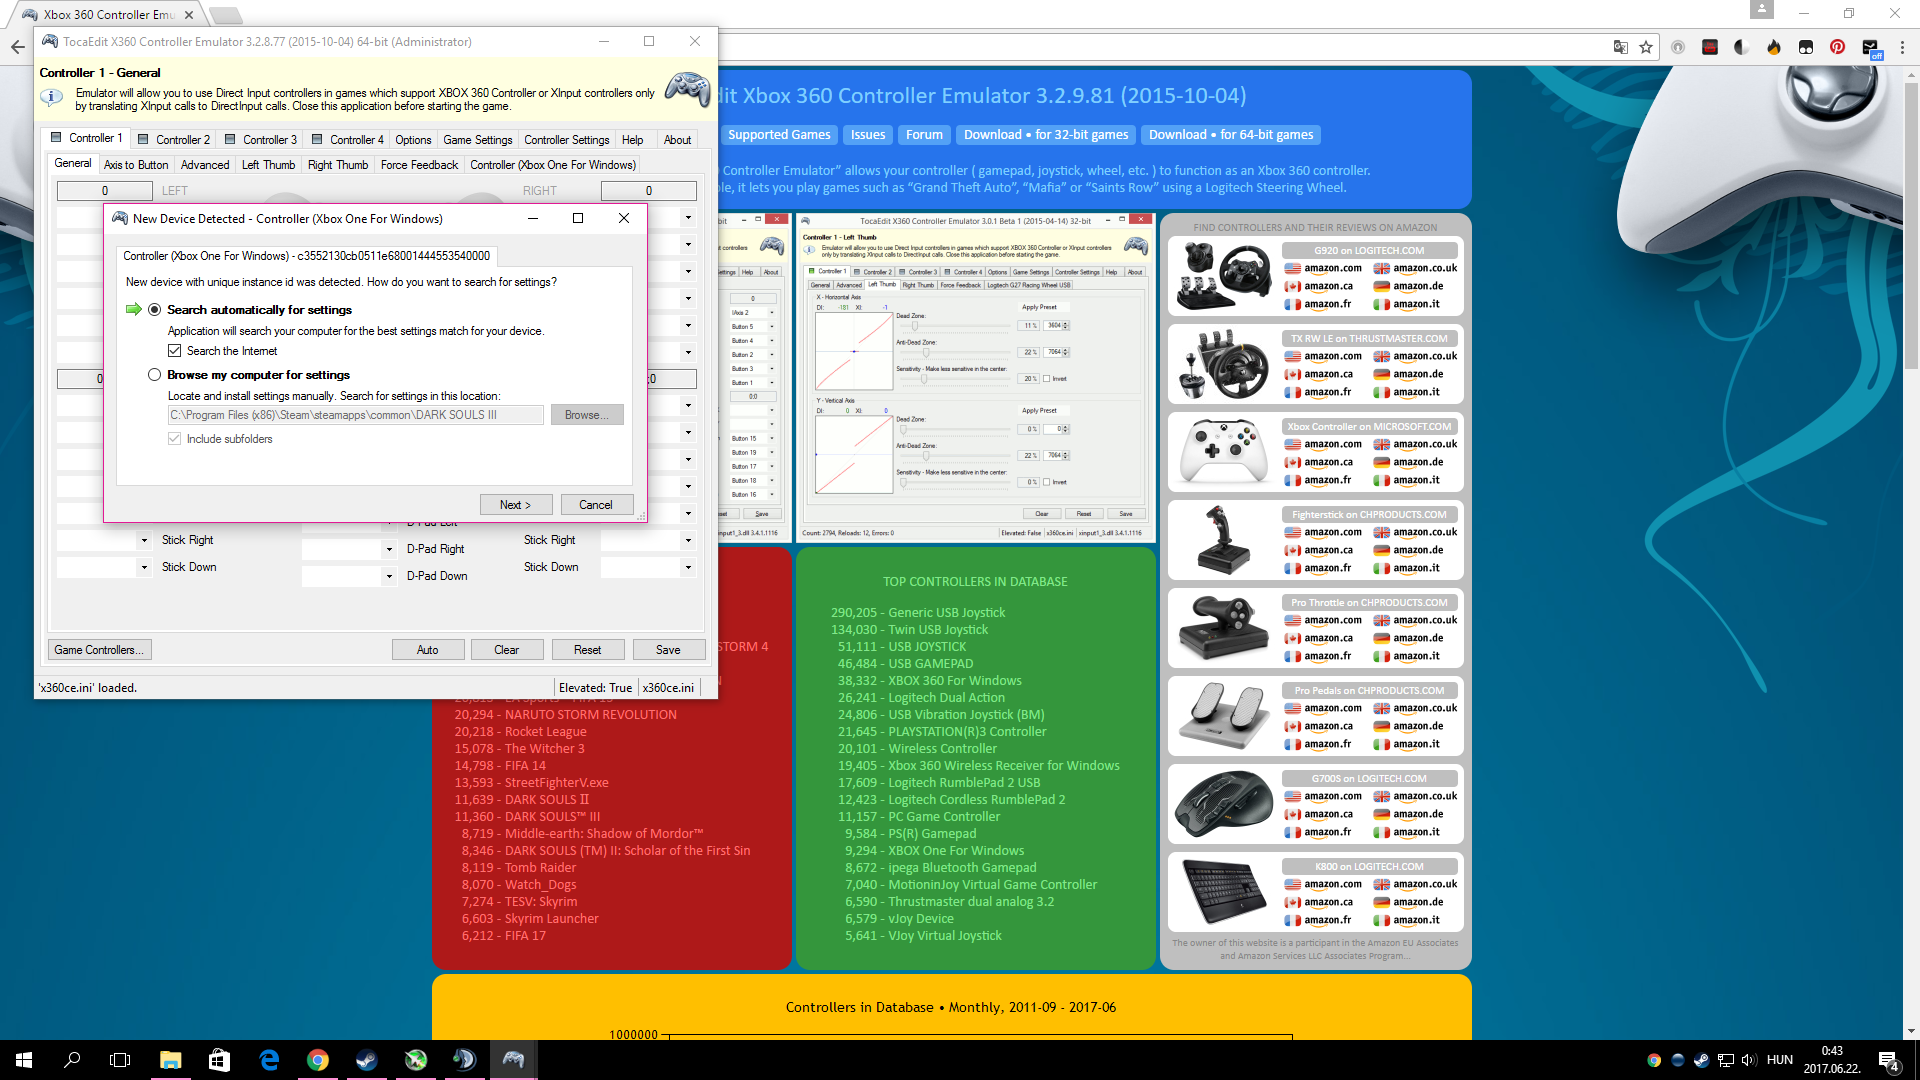This screenshot has width=1920, height=1080.
Task: Open the D-Pad Right dropdown
Action: coord(389,549)
